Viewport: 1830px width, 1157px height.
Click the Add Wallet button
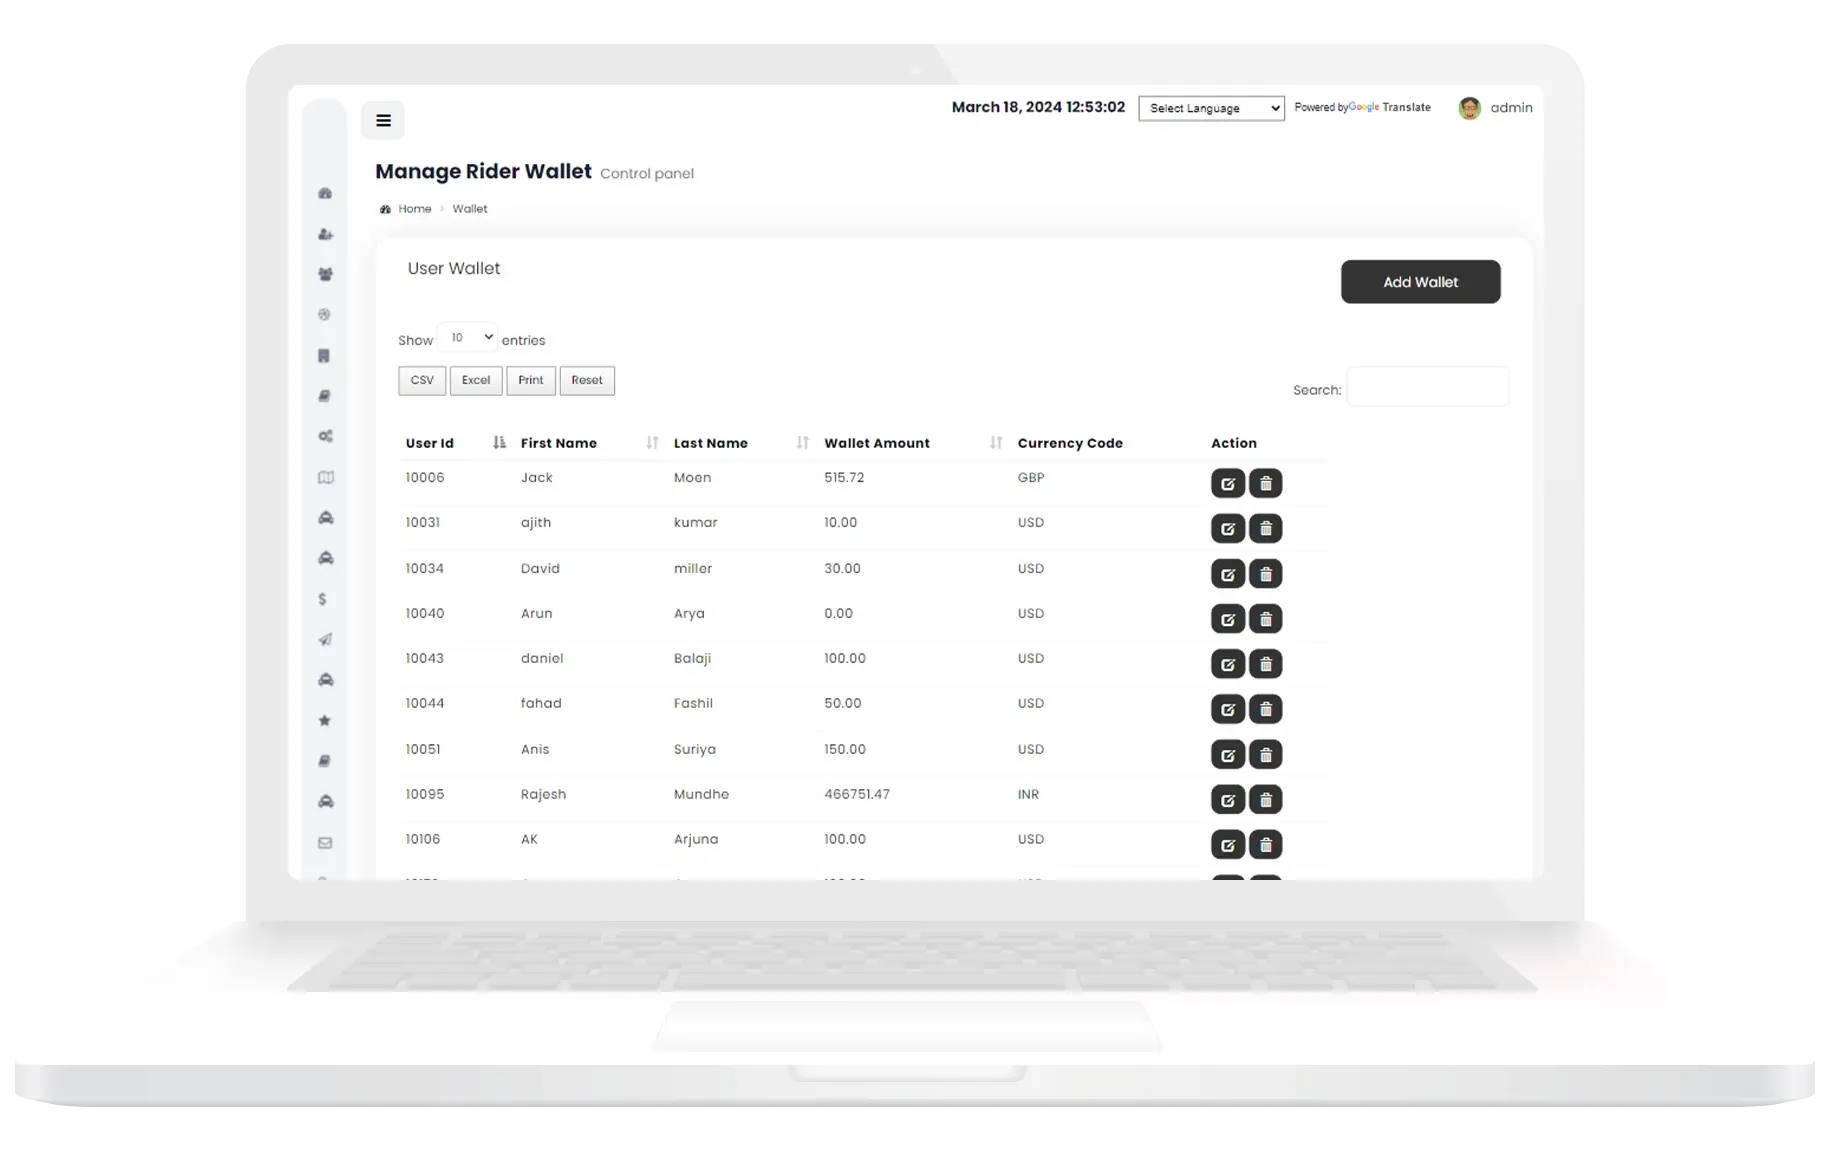pyautogui.click(x=1420, y=282)
